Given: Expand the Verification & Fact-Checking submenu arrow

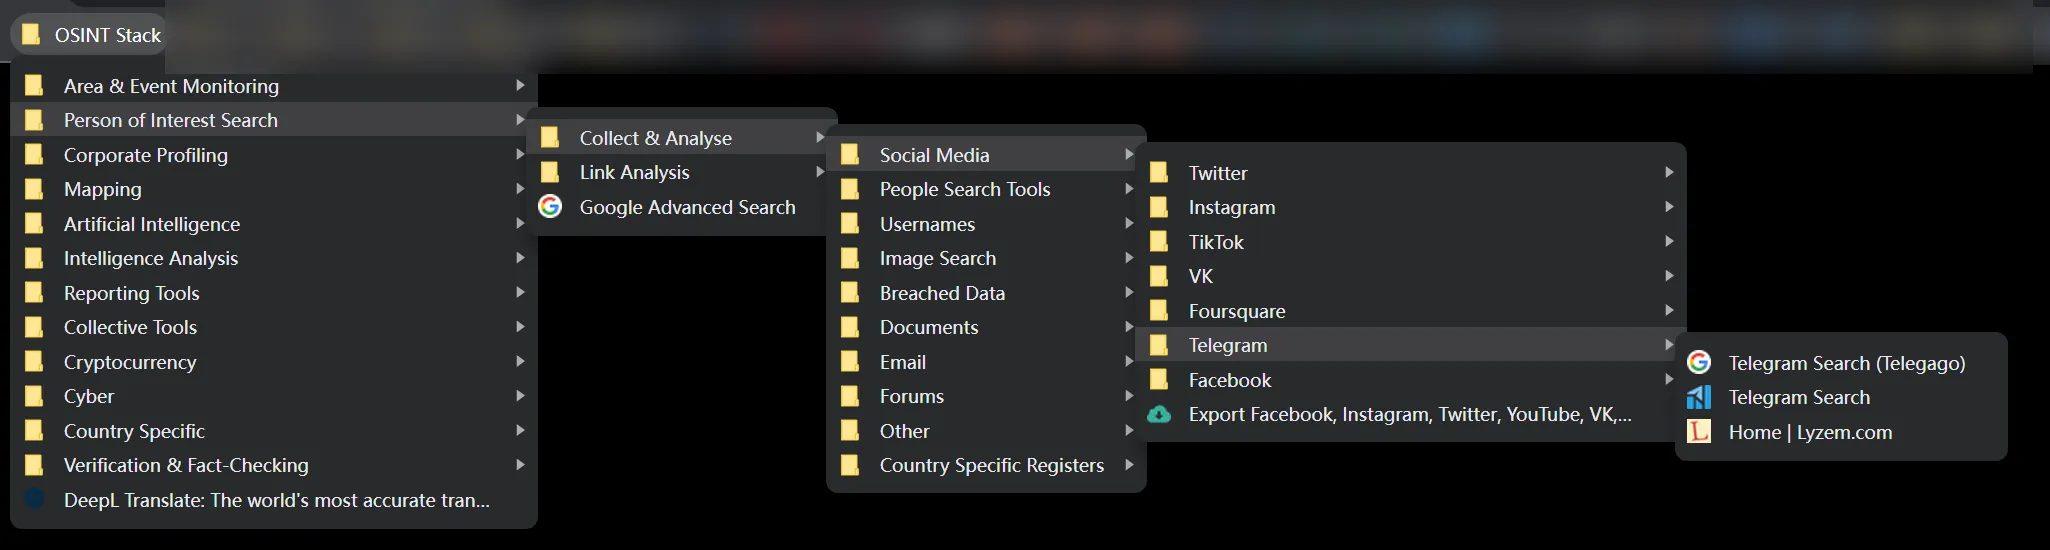Looking at the screenshot, I should [x=520, y=464].
